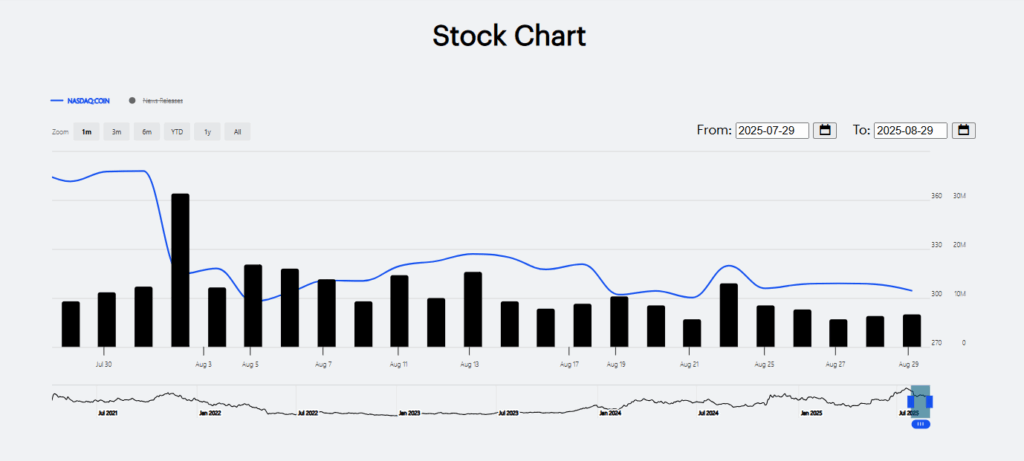The width and height of the screenshot is (1024, 461).
Task: Click the From date input field
Action: [773, 130]
